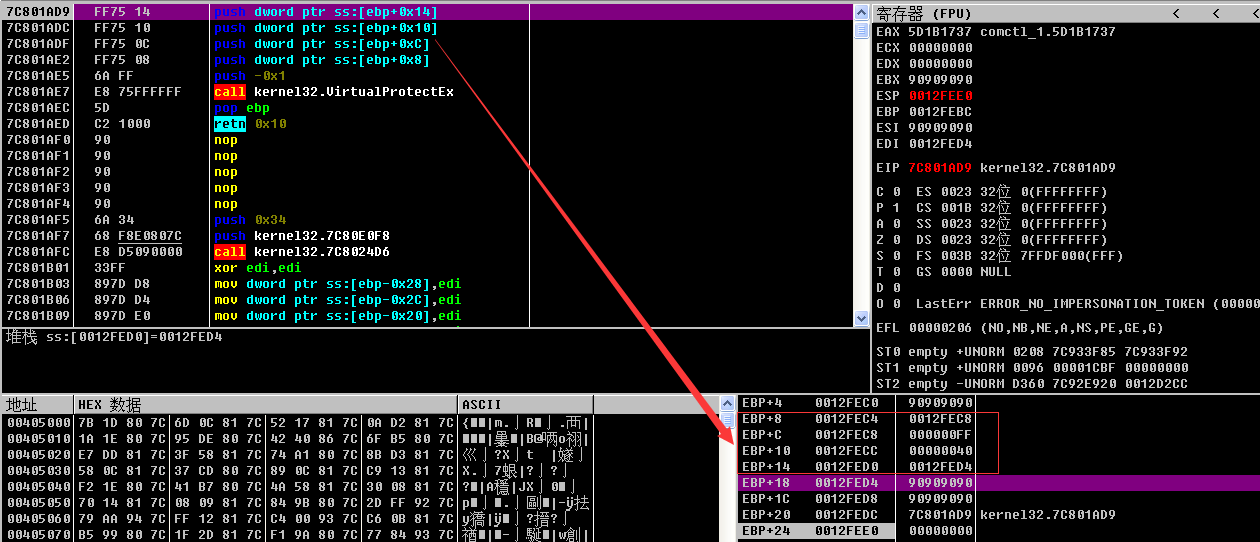The height and width of the screenshot is (542, 1260).
Task: Click the 堆栈 ss:[0012FED0] info line
Action: (x=115, y=337)
